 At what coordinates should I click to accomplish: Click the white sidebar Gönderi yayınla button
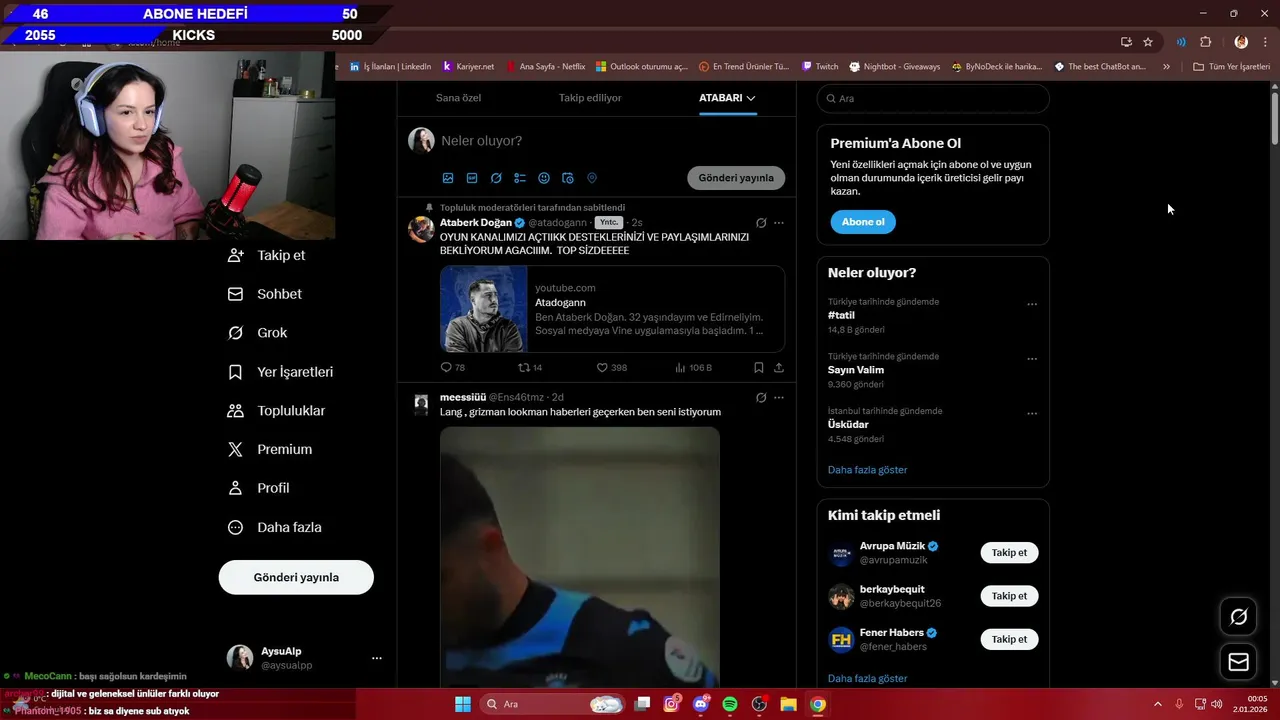coord(296,577)
